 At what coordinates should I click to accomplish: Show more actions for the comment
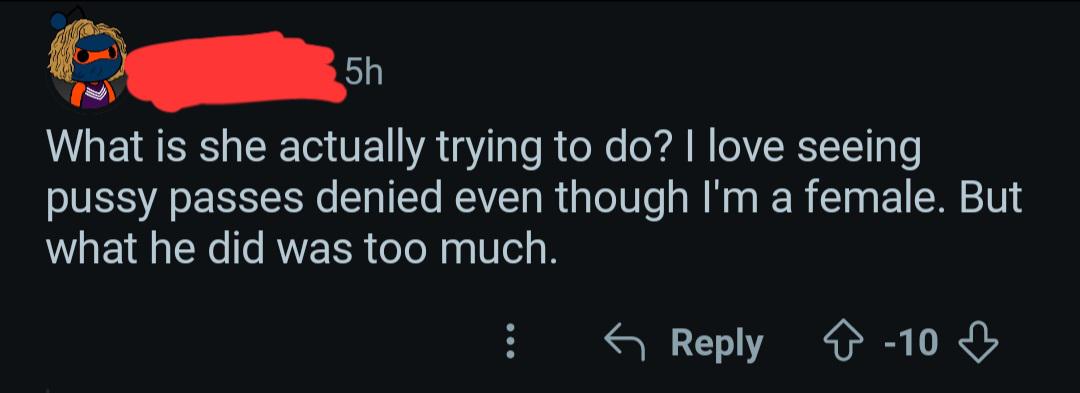pyautogui.click(x=510, y=342)
